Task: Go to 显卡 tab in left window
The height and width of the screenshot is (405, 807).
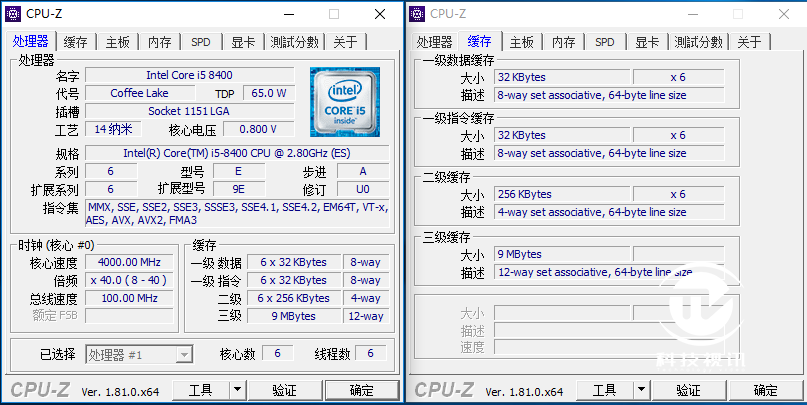Action: pos(243,42)
